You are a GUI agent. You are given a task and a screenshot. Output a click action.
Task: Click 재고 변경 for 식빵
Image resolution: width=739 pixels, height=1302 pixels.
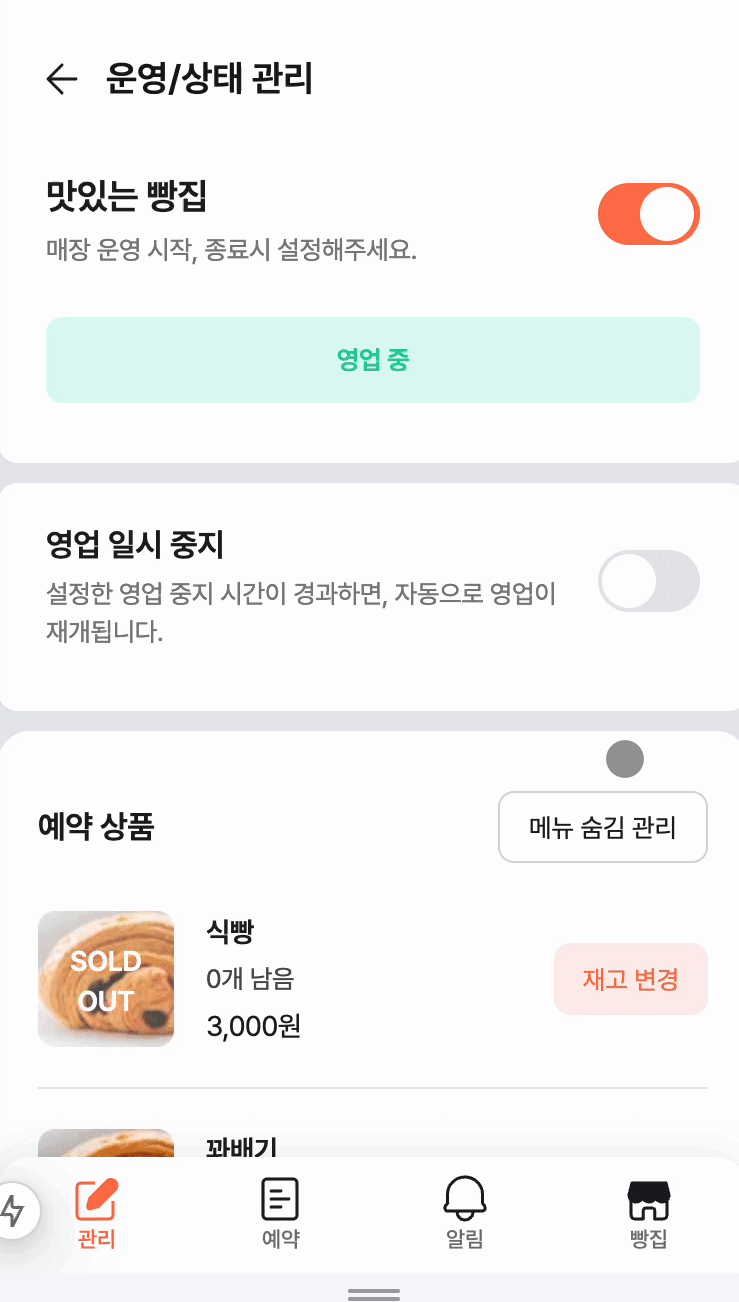point(631,979)
